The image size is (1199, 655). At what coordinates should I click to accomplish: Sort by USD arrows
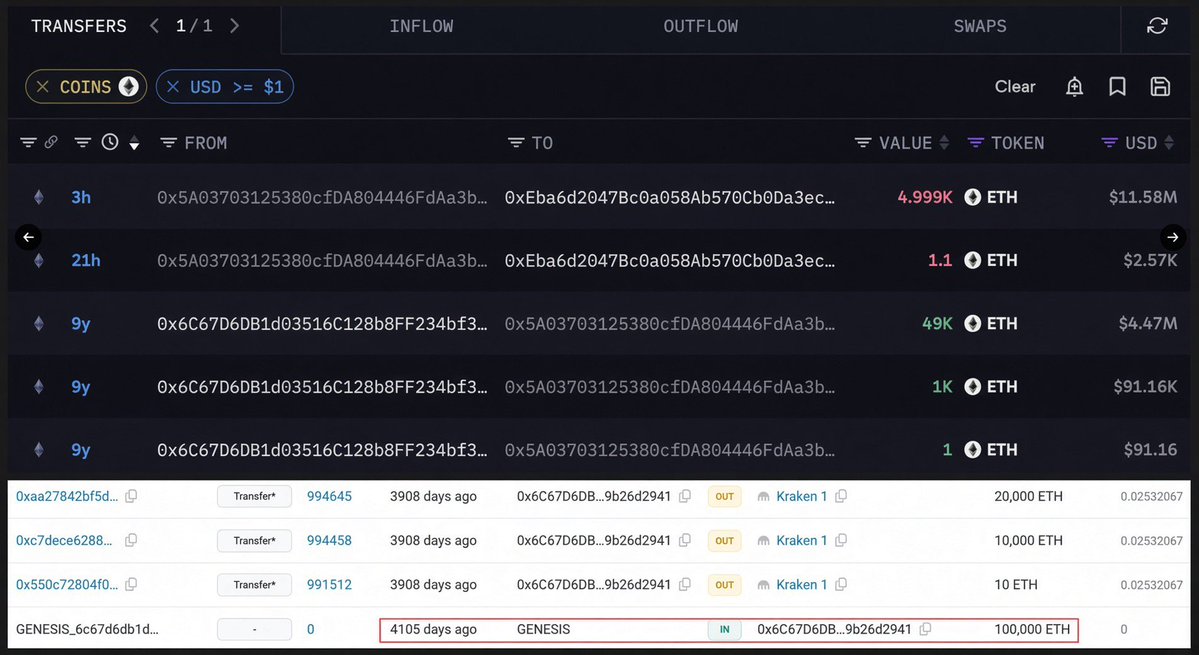1168,143
